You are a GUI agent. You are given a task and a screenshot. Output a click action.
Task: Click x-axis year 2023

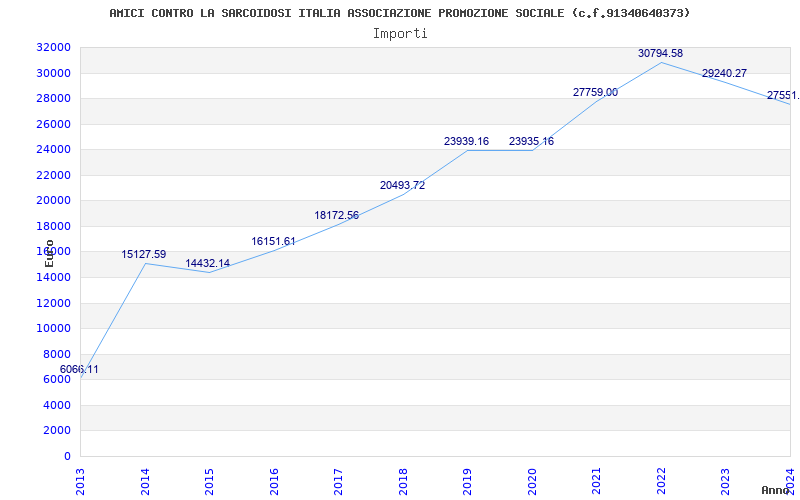click(x=726, y=482)
